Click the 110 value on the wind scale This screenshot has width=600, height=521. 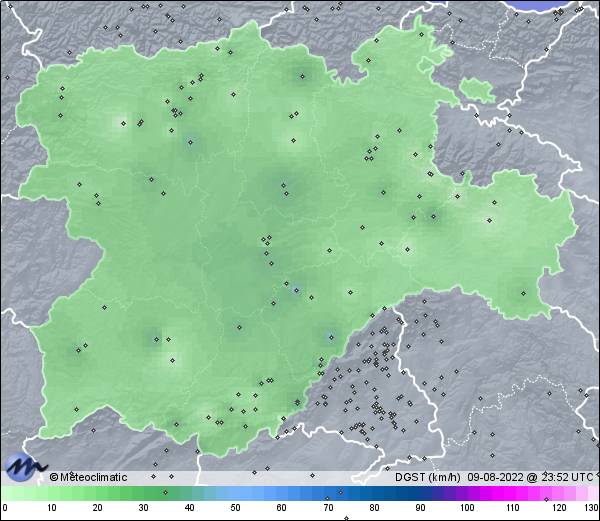(513, 508)
